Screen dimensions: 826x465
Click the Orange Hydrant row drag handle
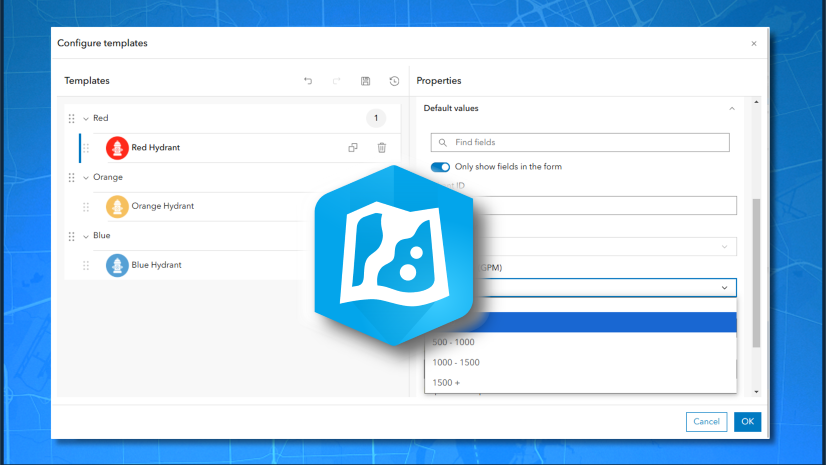[86, 207]
